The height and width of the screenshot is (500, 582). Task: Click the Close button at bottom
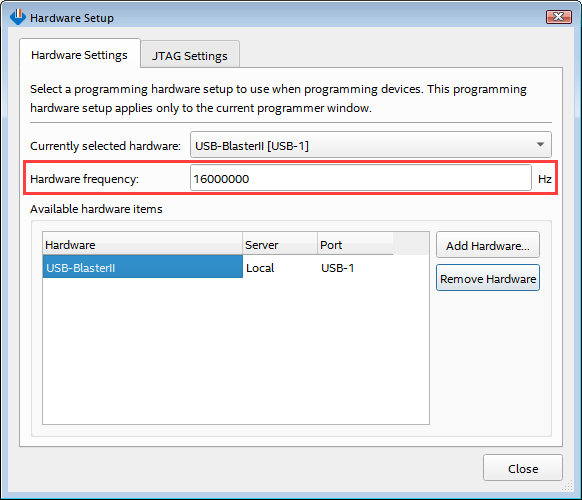tap(523, 468)
